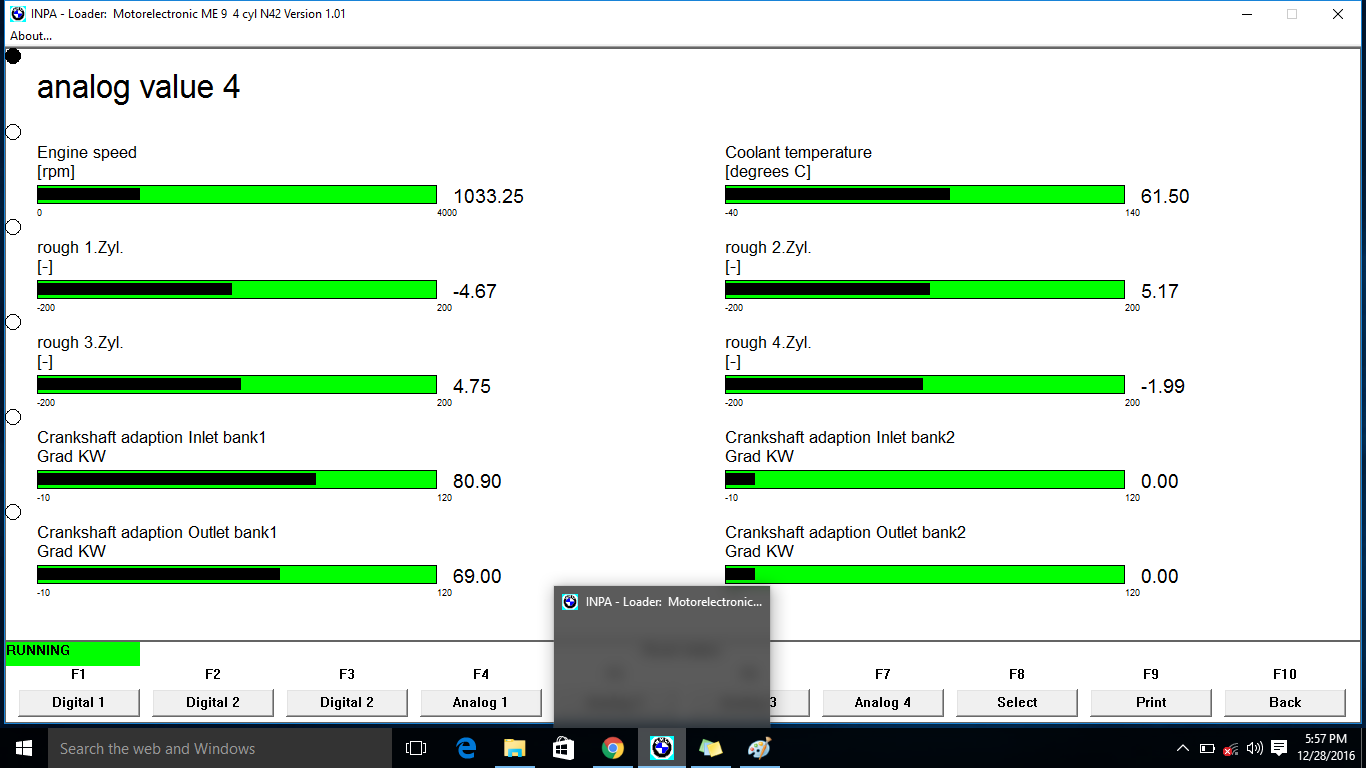
Task: Select the INPA Loader window preview thumbnail
Action: pyautogui.click(x=662, y=657)
